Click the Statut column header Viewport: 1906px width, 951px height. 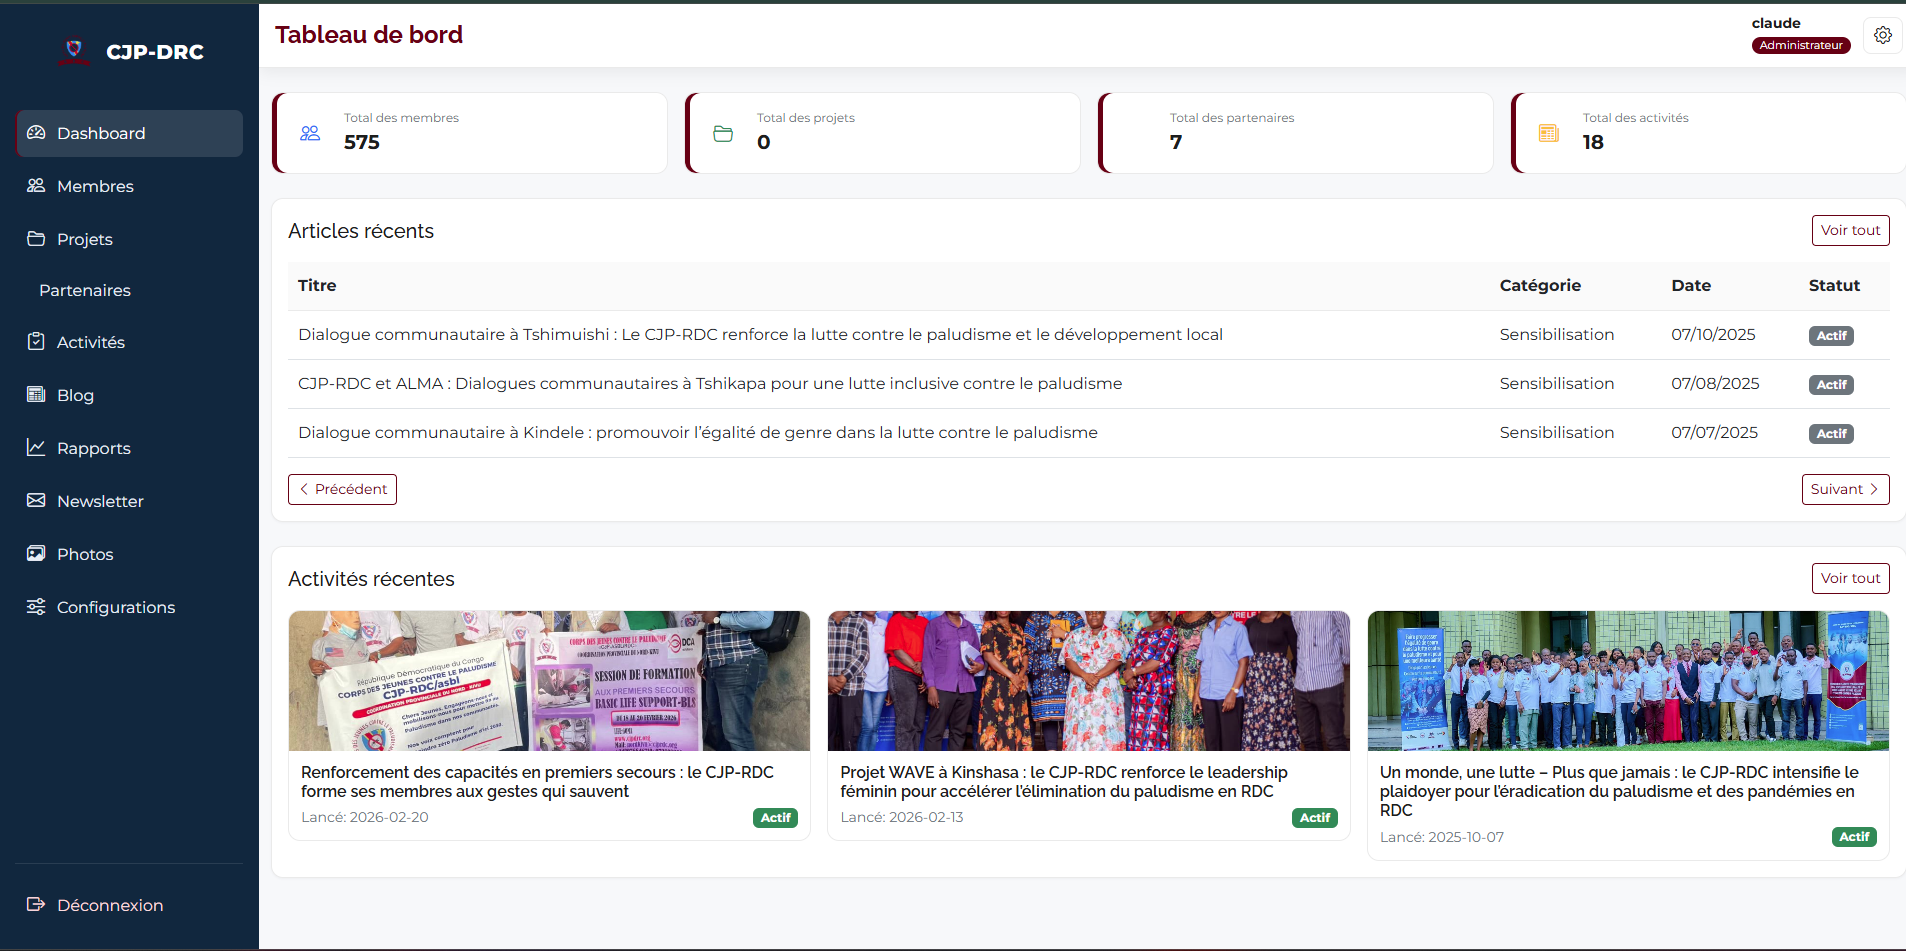(1834, 285)
